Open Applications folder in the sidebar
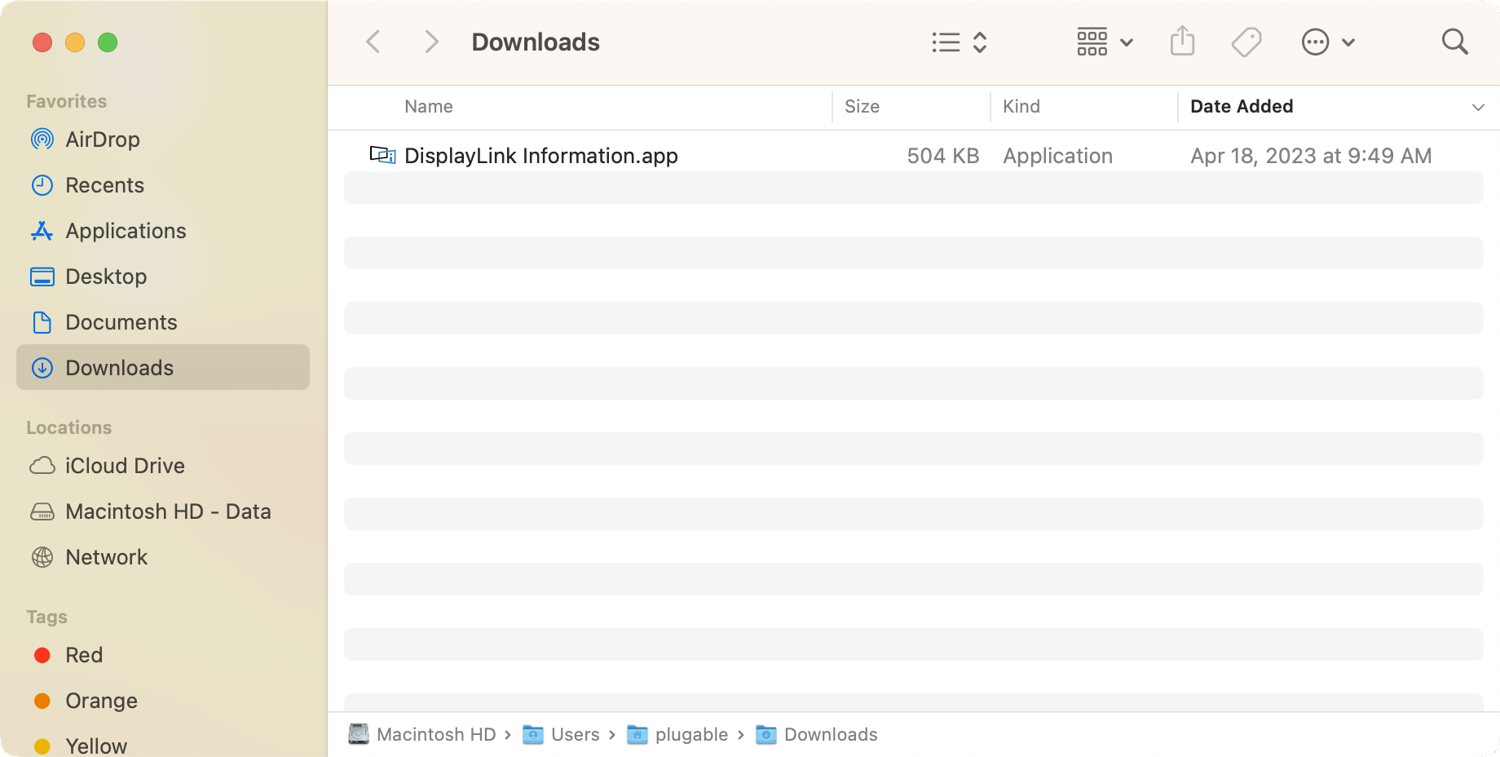This screenshot has width=1500, height=757. pos(125,231)
